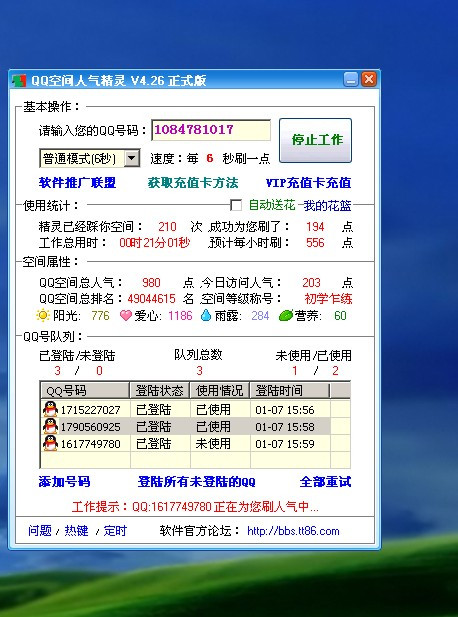Screen dimensions: 458x617
Task: Open the VIP充值卡充值 link
Action: pos(308,183)
